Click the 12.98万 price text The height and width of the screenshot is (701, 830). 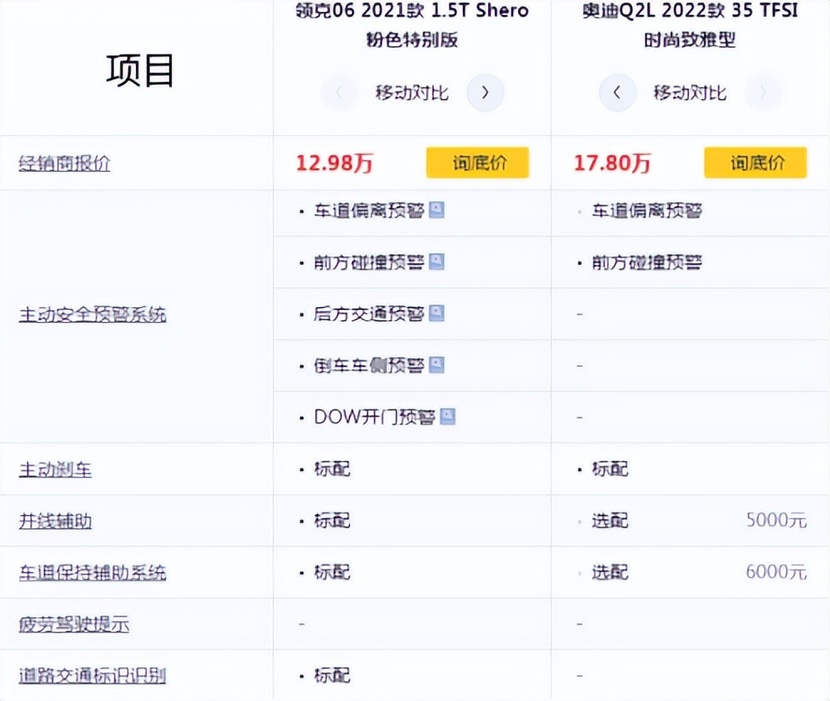tap(334, 163)
